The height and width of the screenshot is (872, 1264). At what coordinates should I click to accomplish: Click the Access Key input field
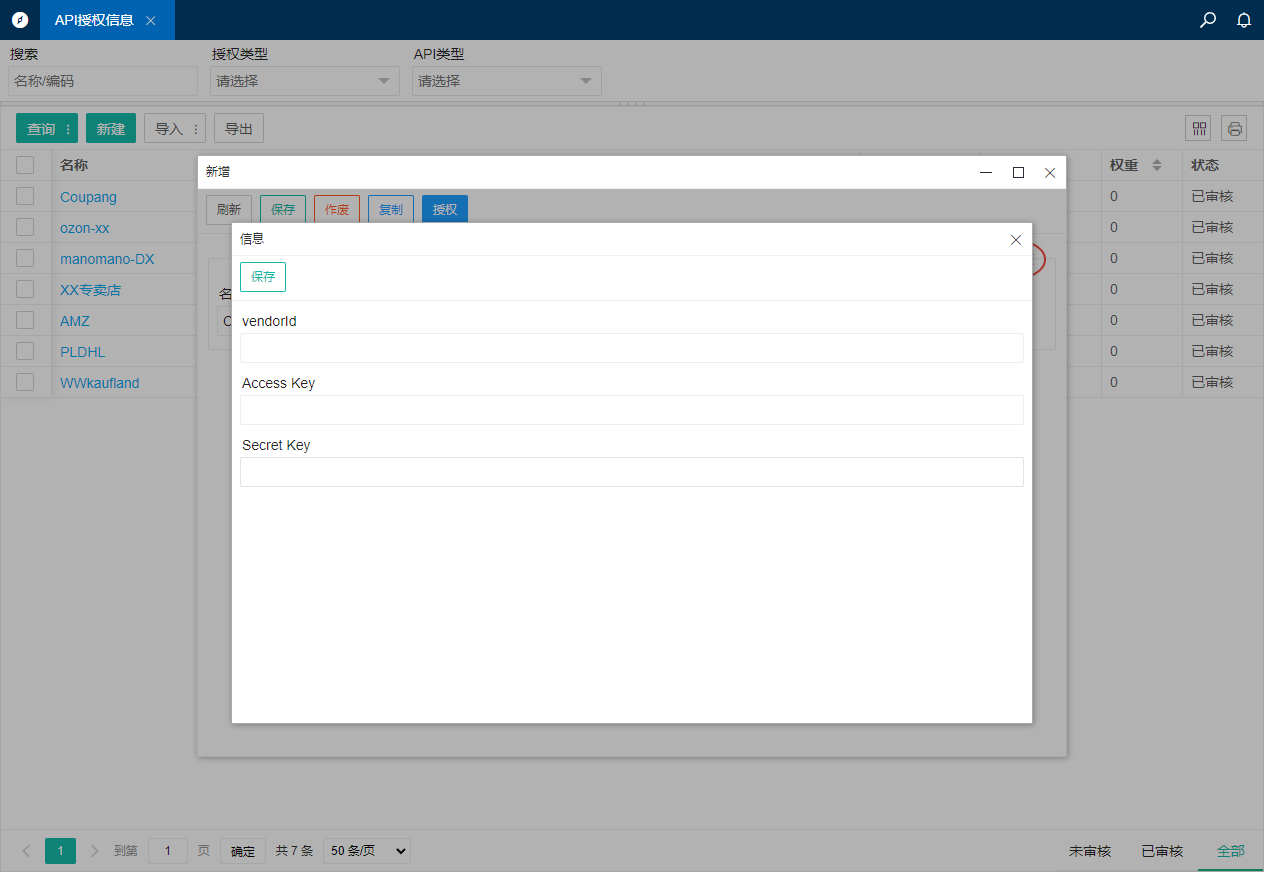click(x=631, y=410)
